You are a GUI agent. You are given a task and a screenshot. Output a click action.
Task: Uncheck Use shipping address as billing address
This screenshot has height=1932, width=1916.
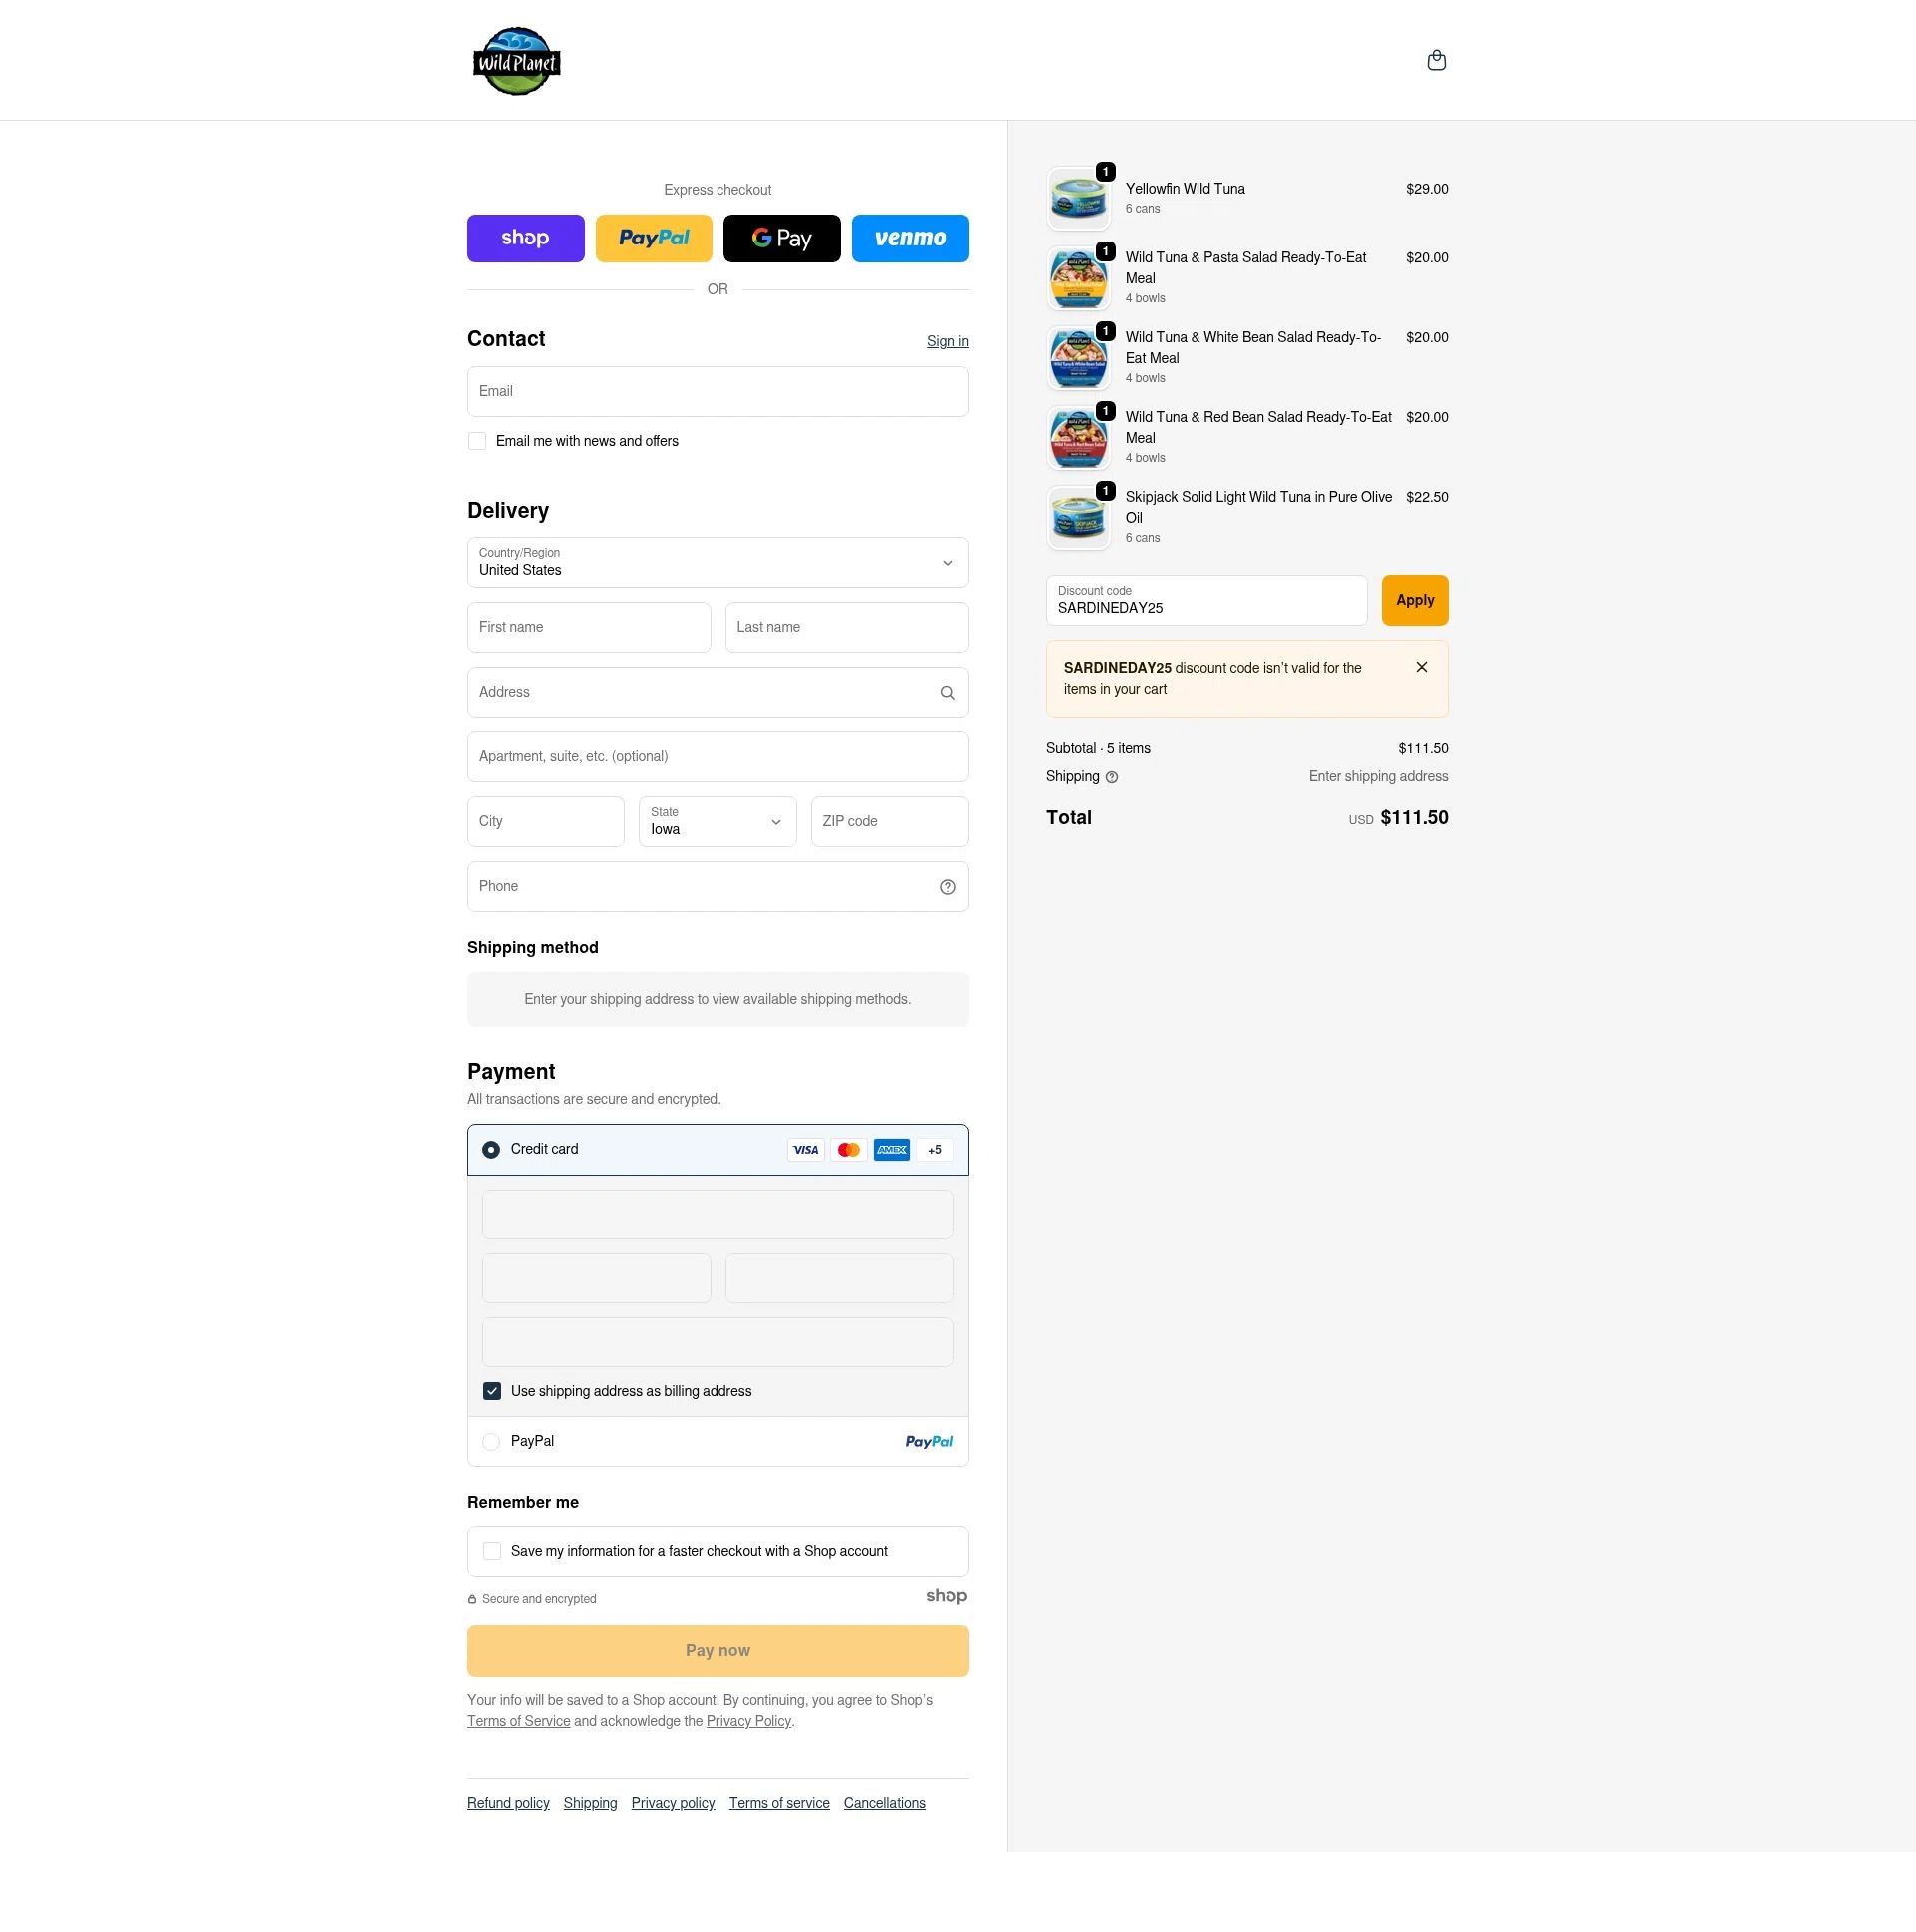[x=491, y=1390]
